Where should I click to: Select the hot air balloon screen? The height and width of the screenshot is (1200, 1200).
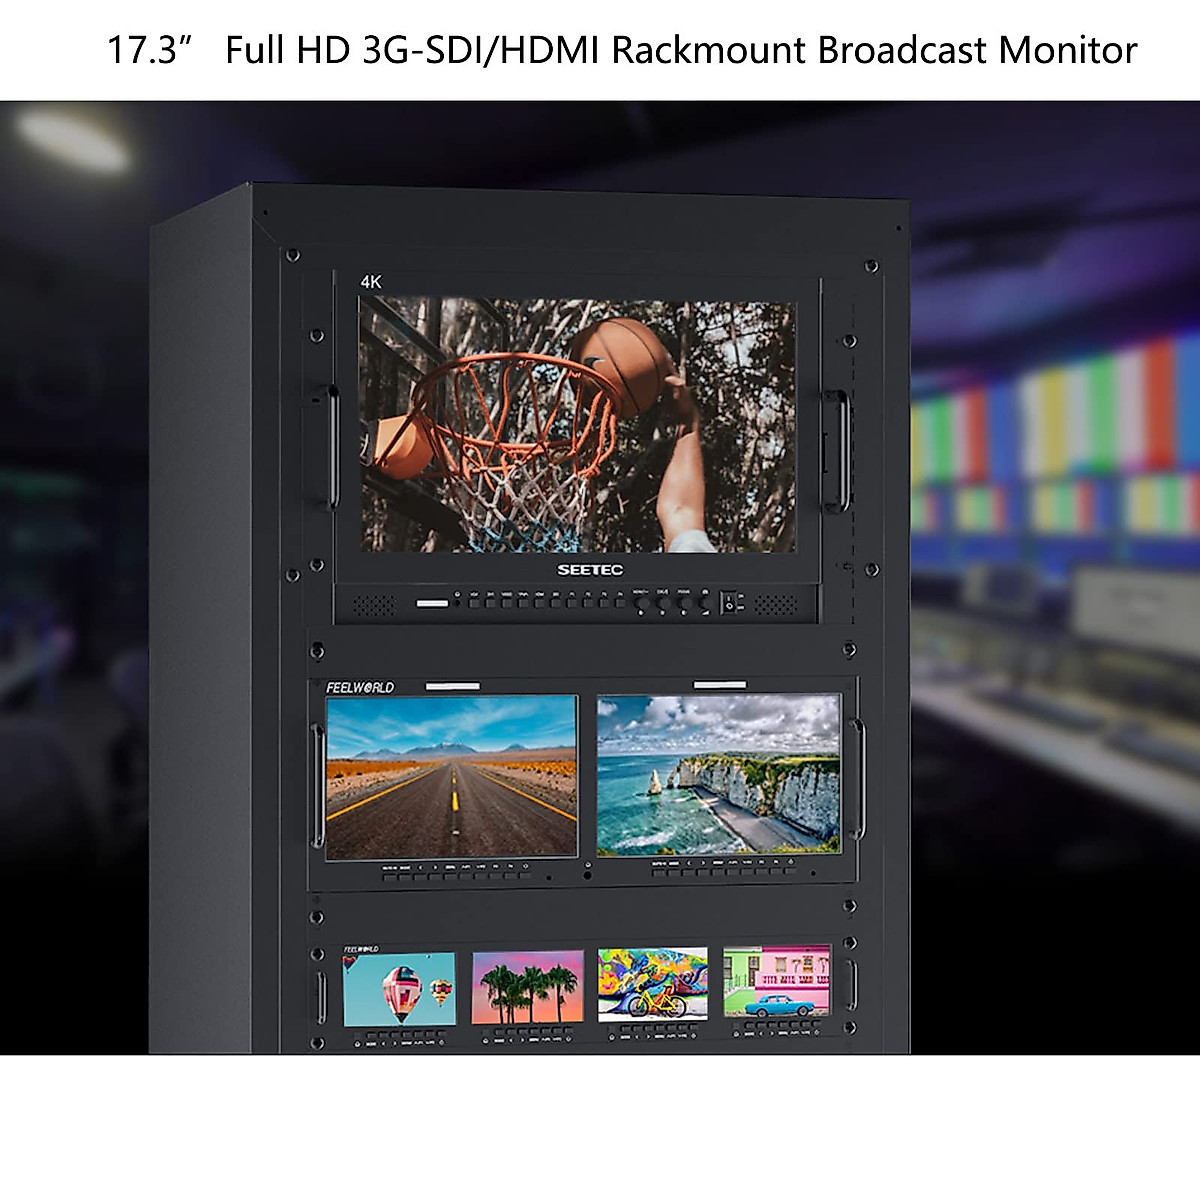(x=399, y=988)
